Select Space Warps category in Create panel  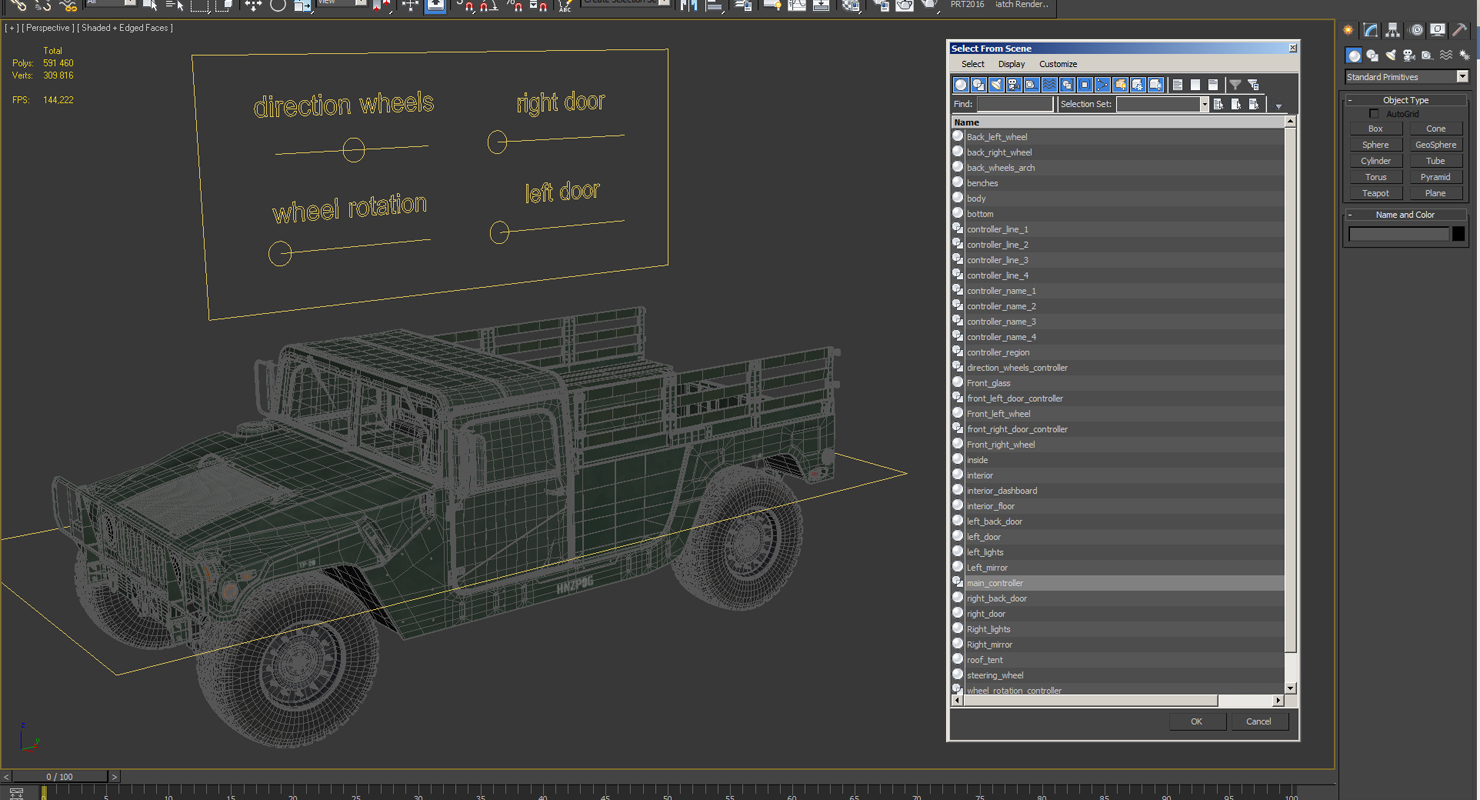[1446, 56]
